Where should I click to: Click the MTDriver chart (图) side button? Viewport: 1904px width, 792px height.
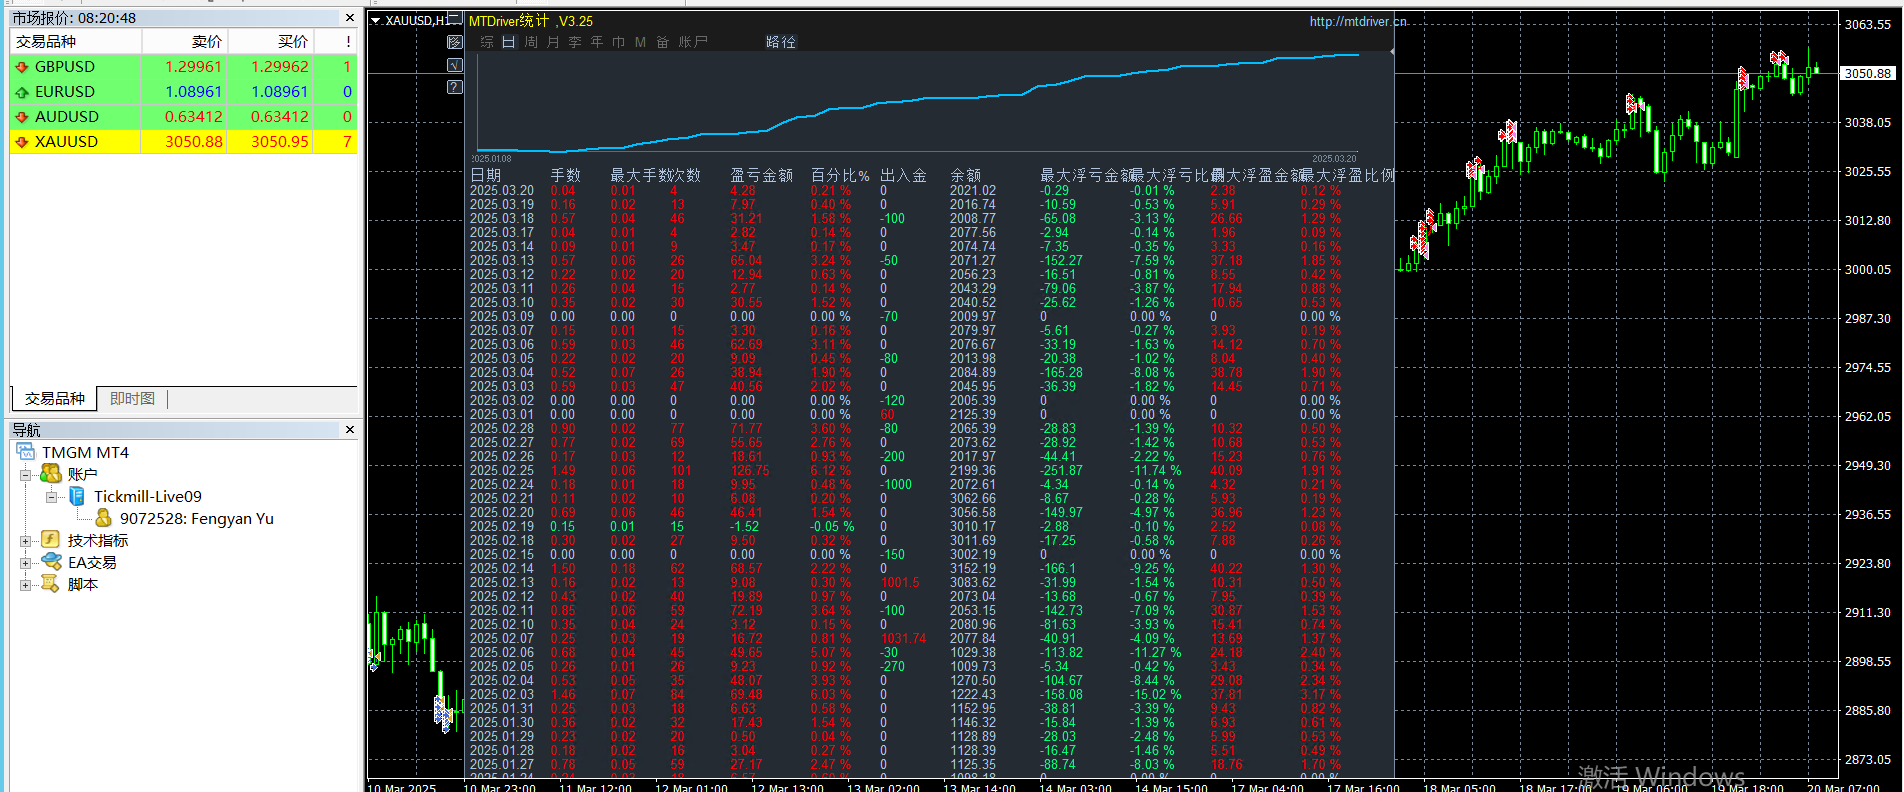[455, 42]
